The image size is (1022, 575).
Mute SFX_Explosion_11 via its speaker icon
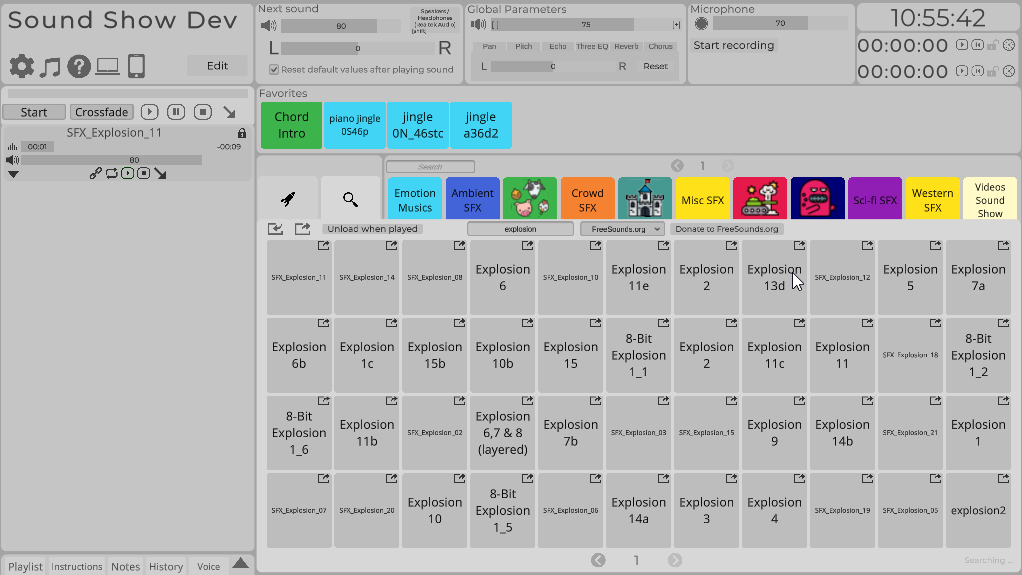click(12, 160)
